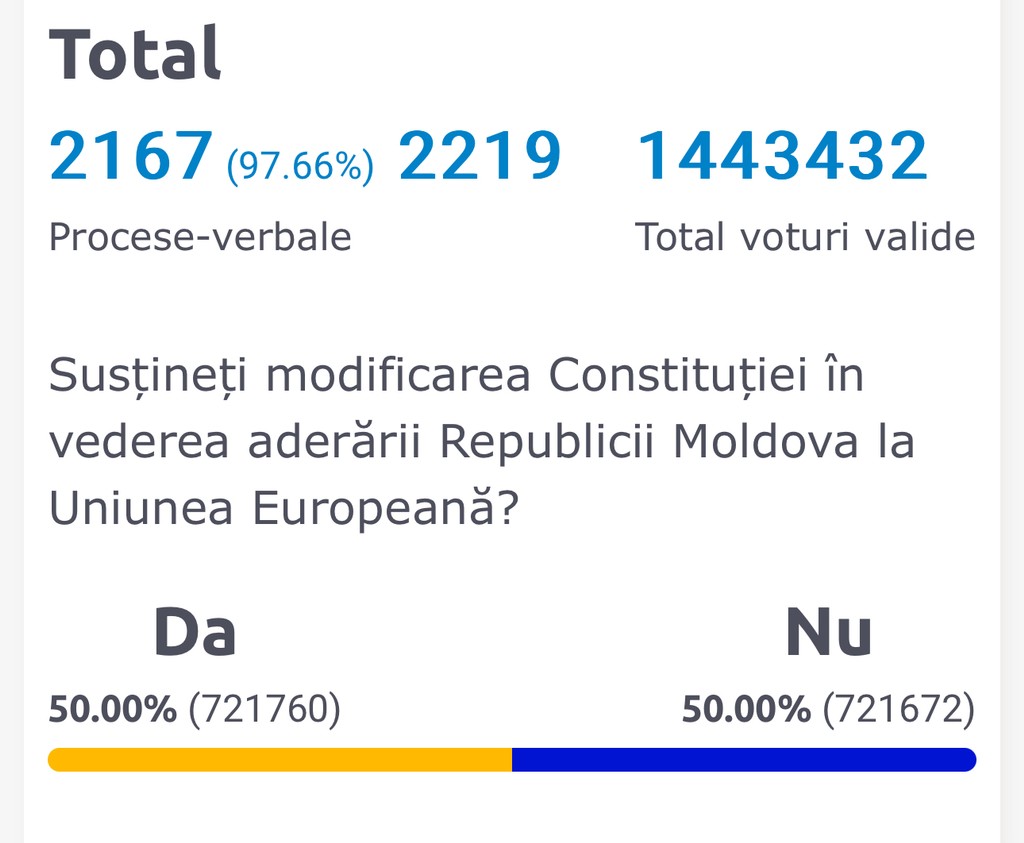Click the 50.00% figure under Nu
This screenshot has width=1024, height=843.
(746, 709)
